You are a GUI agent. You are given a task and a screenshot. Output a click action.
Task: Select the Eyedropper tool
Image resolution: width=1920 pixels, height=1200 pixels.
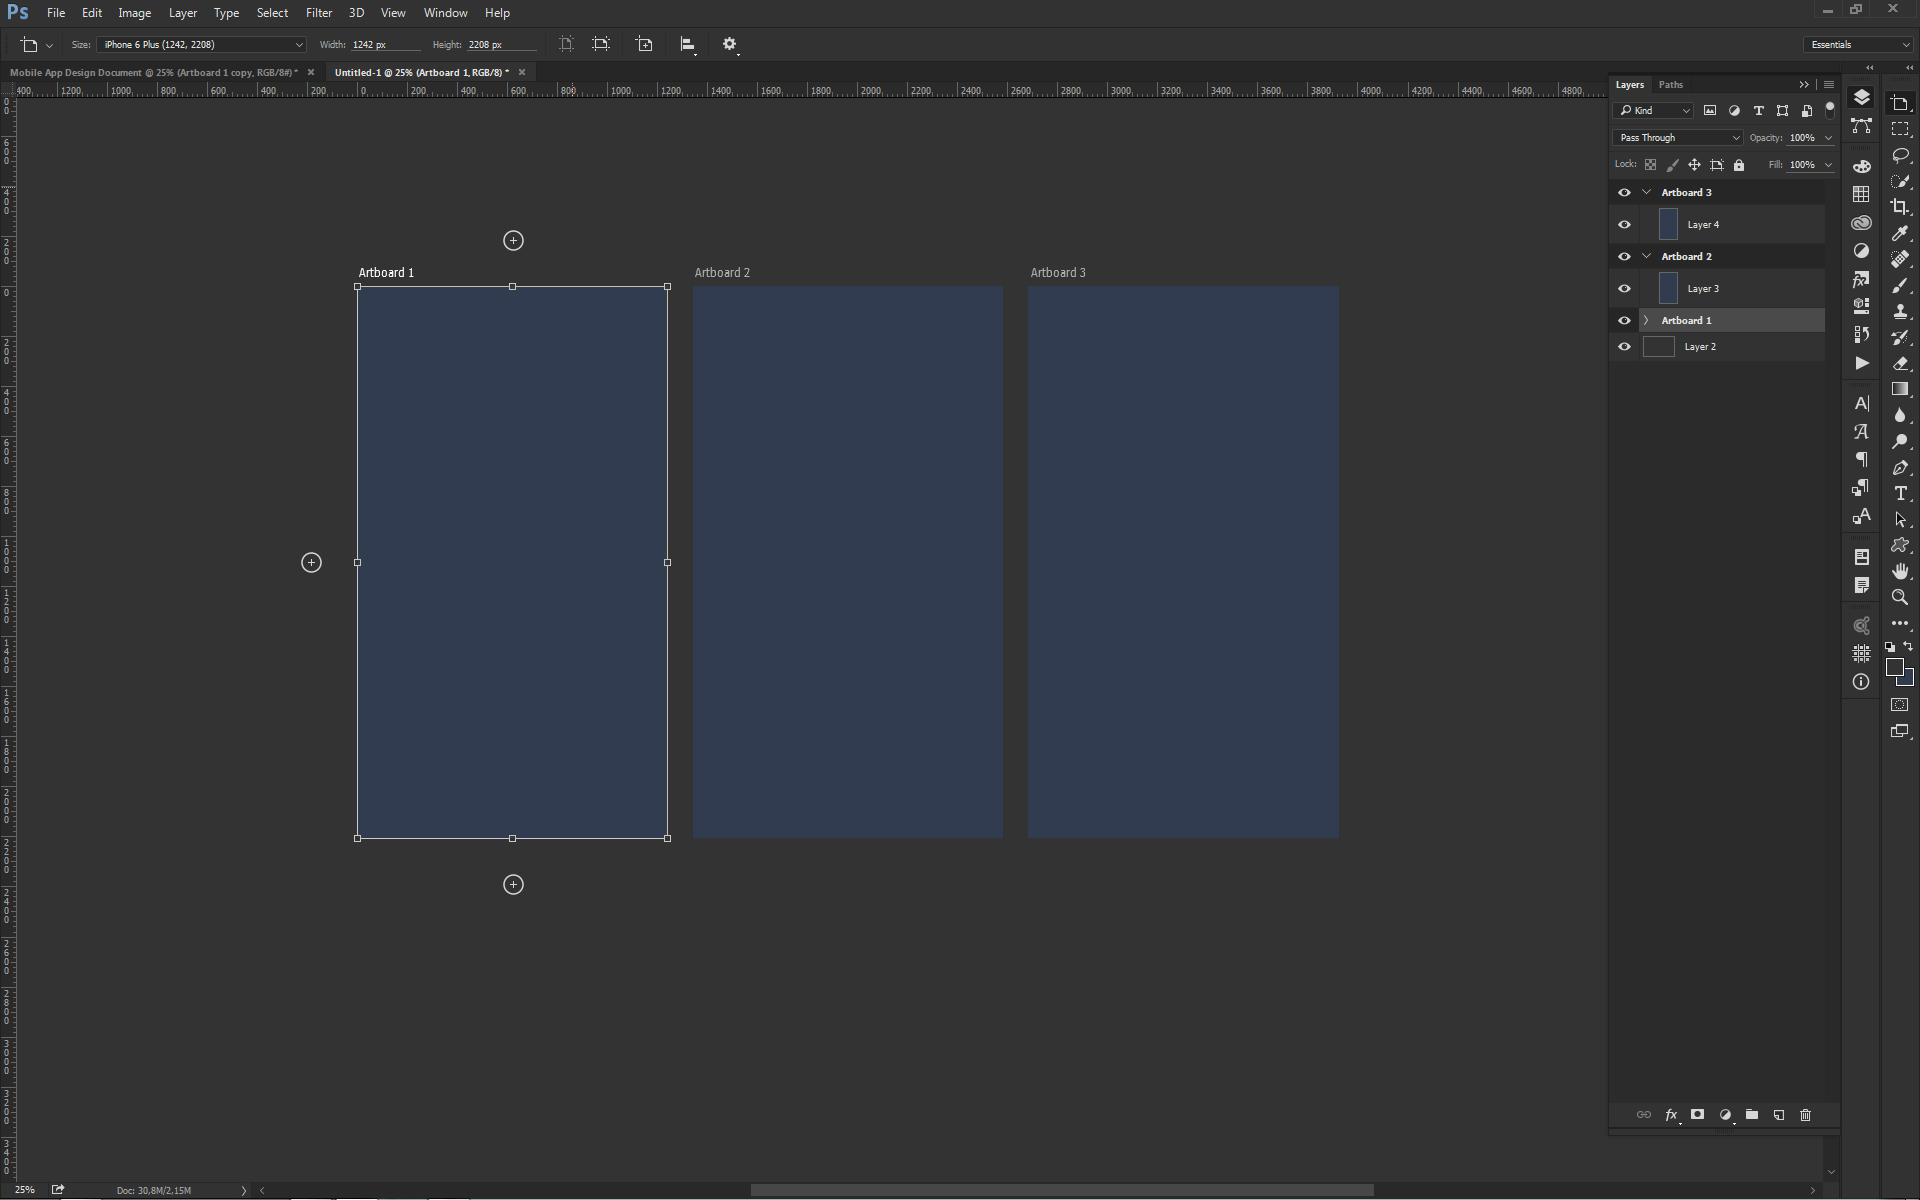point(1900,233)
